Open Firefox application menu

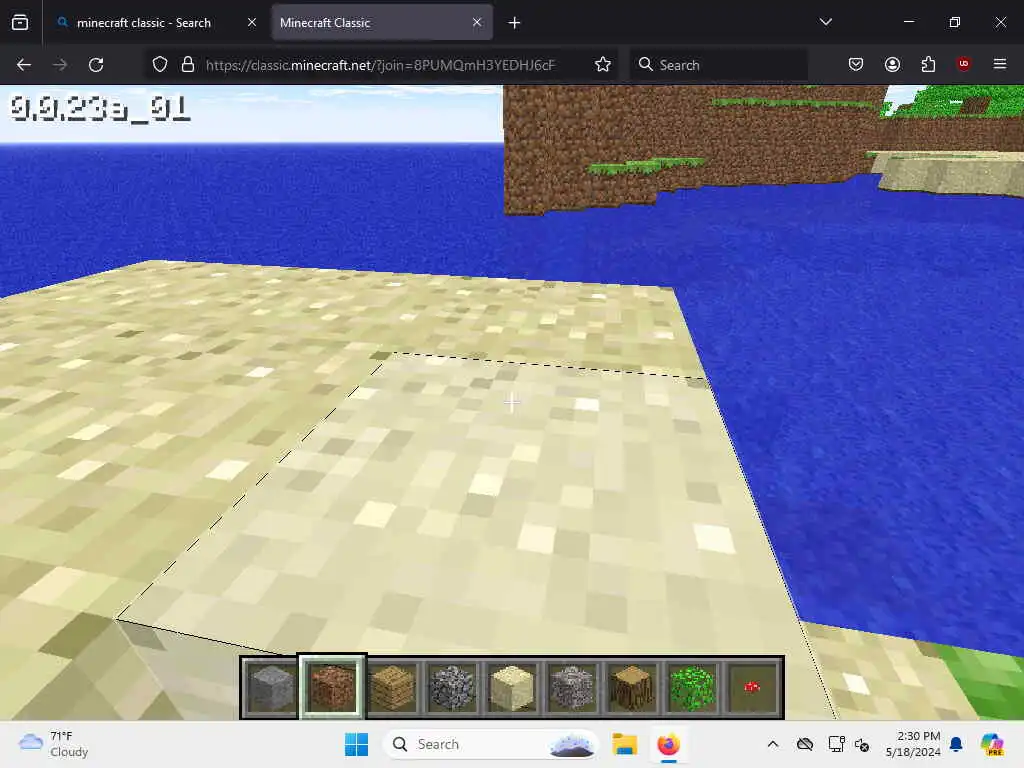(1000, 64)
